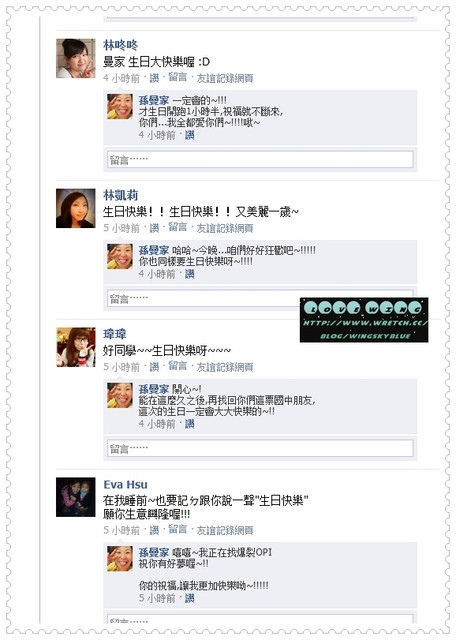Image resolution: width=456 pixels, height=640 pixels.
Task: Open 瑋瑋's profile photo
Action: [x=76, y=347]
